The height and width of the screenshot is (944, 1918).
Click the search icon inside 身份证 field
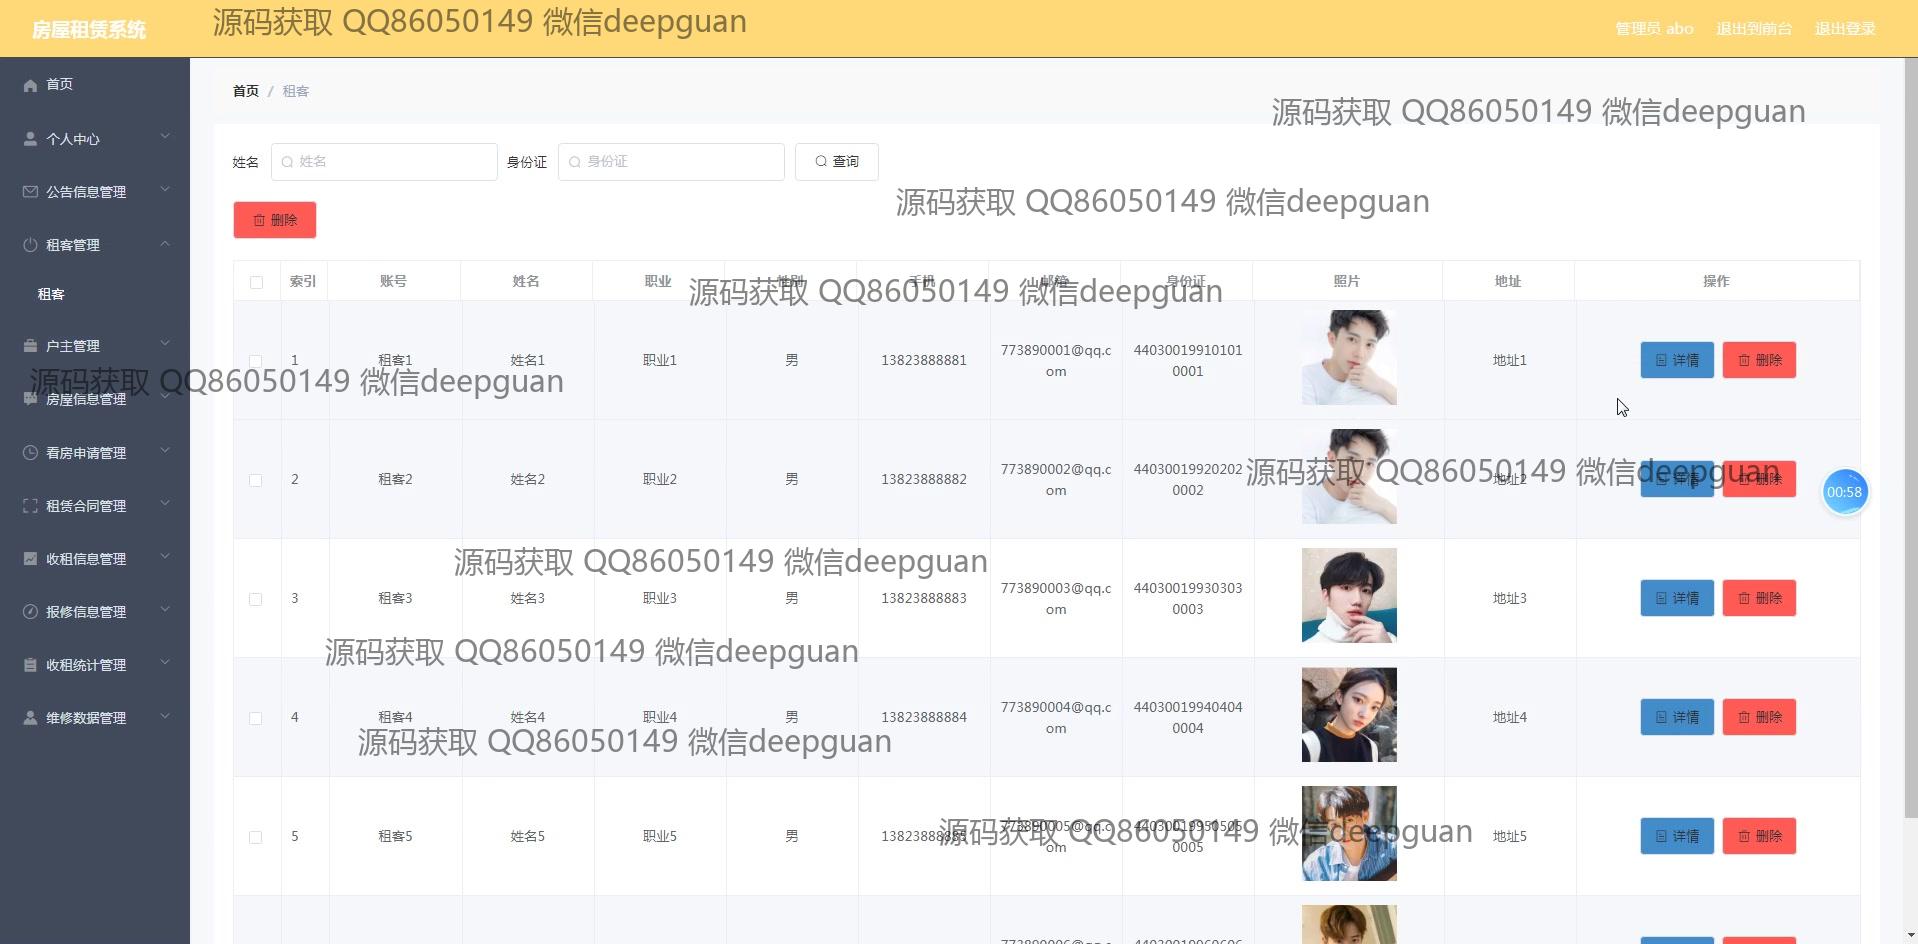click(575, 162)
